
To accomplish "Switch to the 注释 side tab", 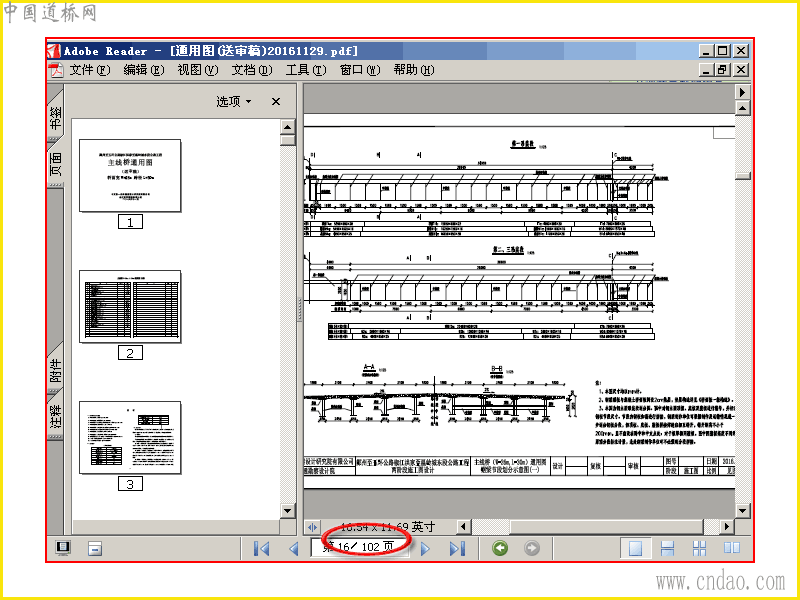I will [55, 416].
